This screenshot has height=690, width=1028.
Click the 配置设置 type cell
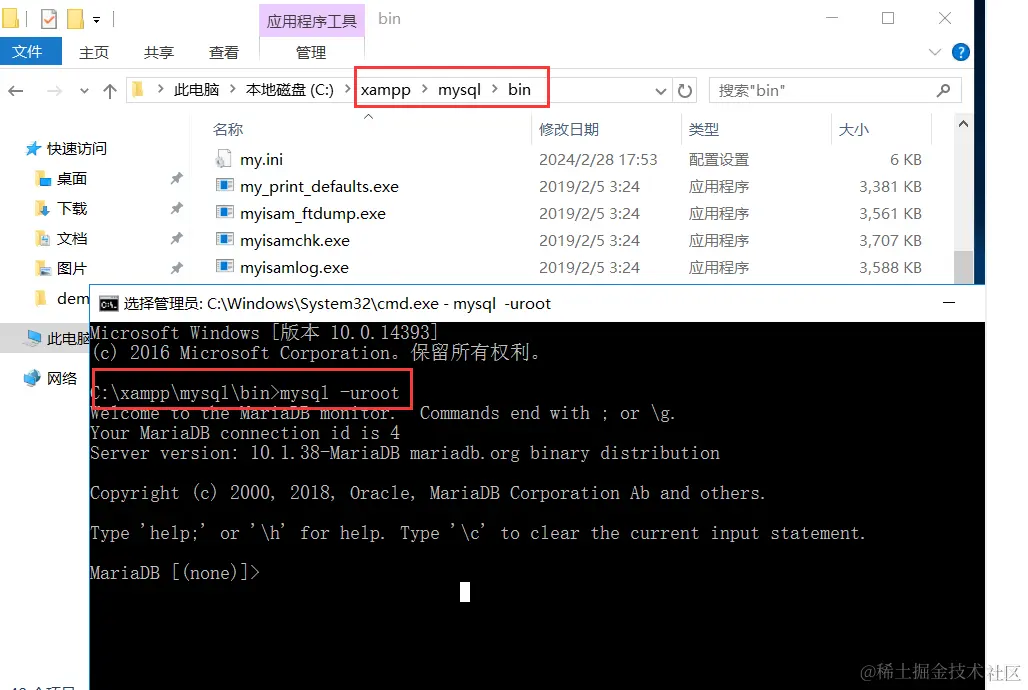(719, 160)
